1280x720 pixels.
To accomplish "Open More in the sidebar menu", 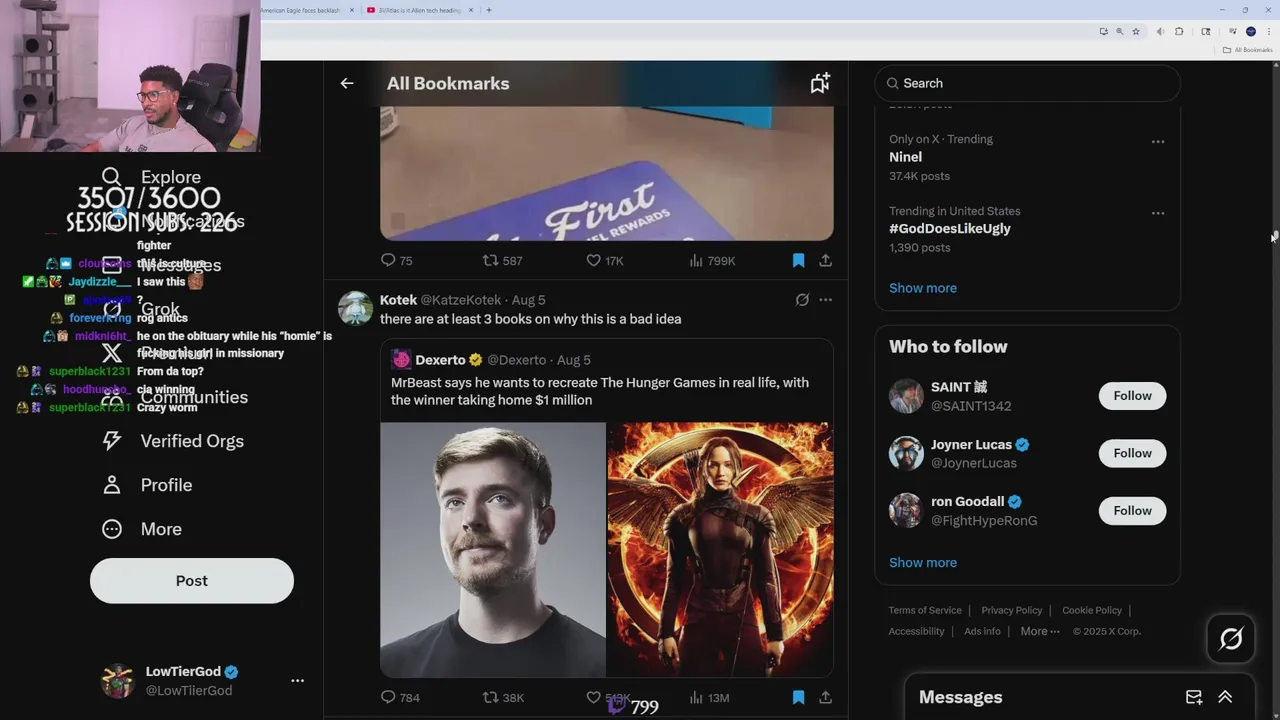I will pyautogui.click(x=143, y=529).
